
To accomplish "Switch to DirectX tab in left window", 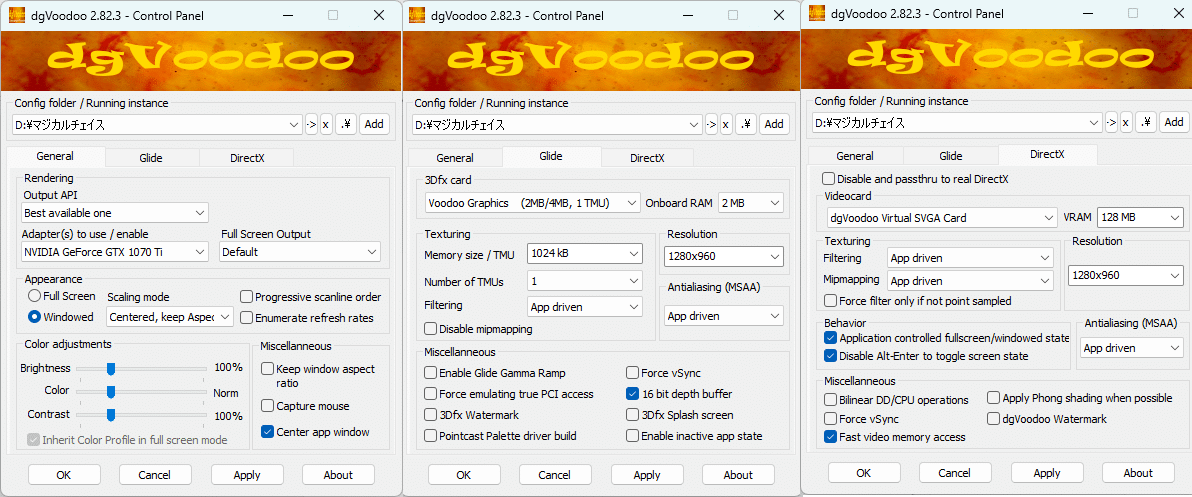I will coord(247,158).
